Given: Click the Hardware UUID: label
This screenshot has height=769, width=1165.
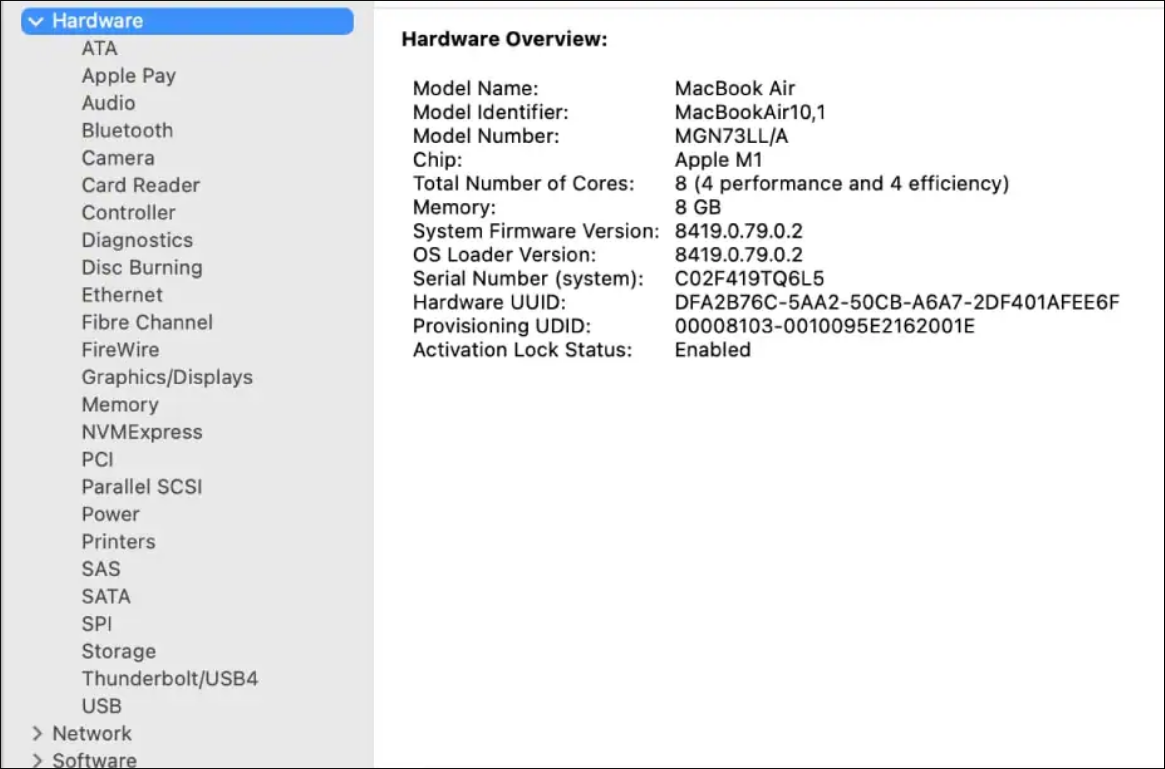Looking at the screenshot, I should tap(490, 302).
